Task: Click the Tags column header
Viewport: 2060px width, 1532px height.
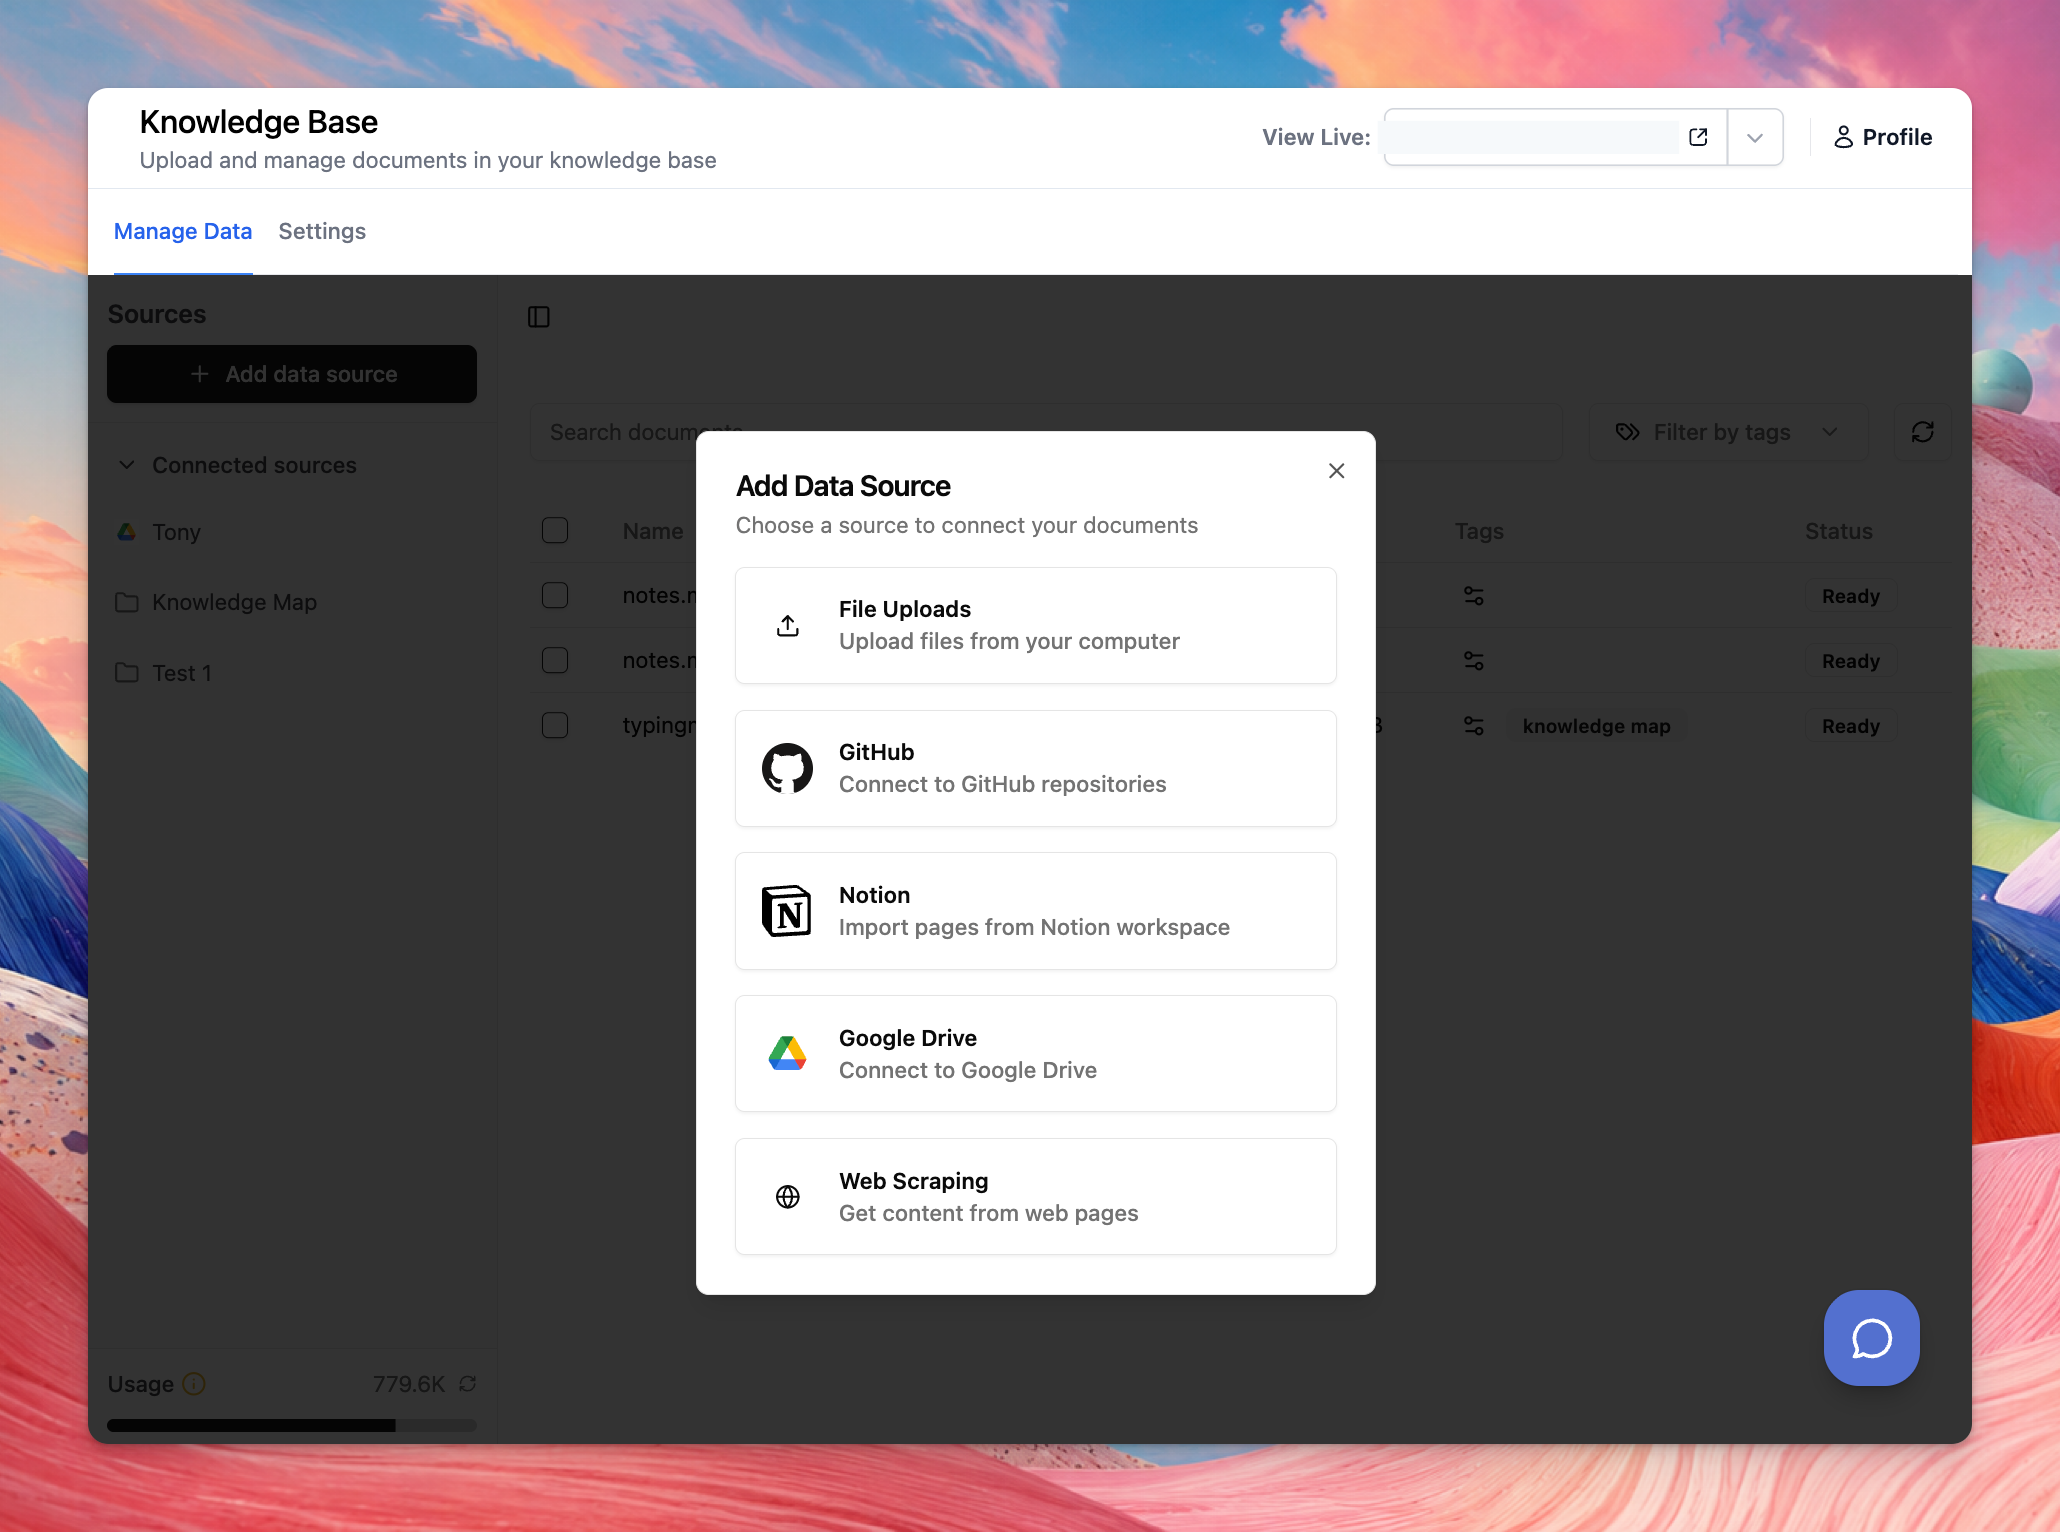Action: click(x=1479, y=531)
